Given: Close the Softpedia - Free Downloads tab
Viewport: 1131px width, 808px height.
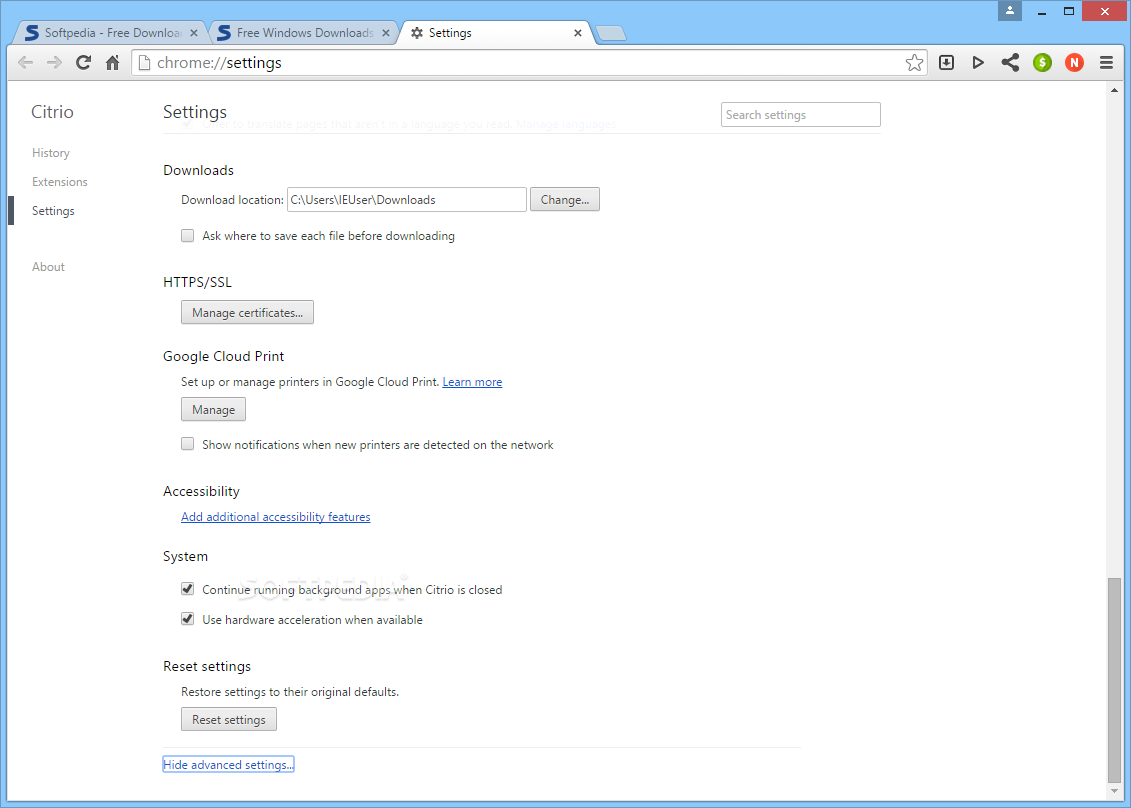Looking at the screenshot, I should (x=193, y=33).
